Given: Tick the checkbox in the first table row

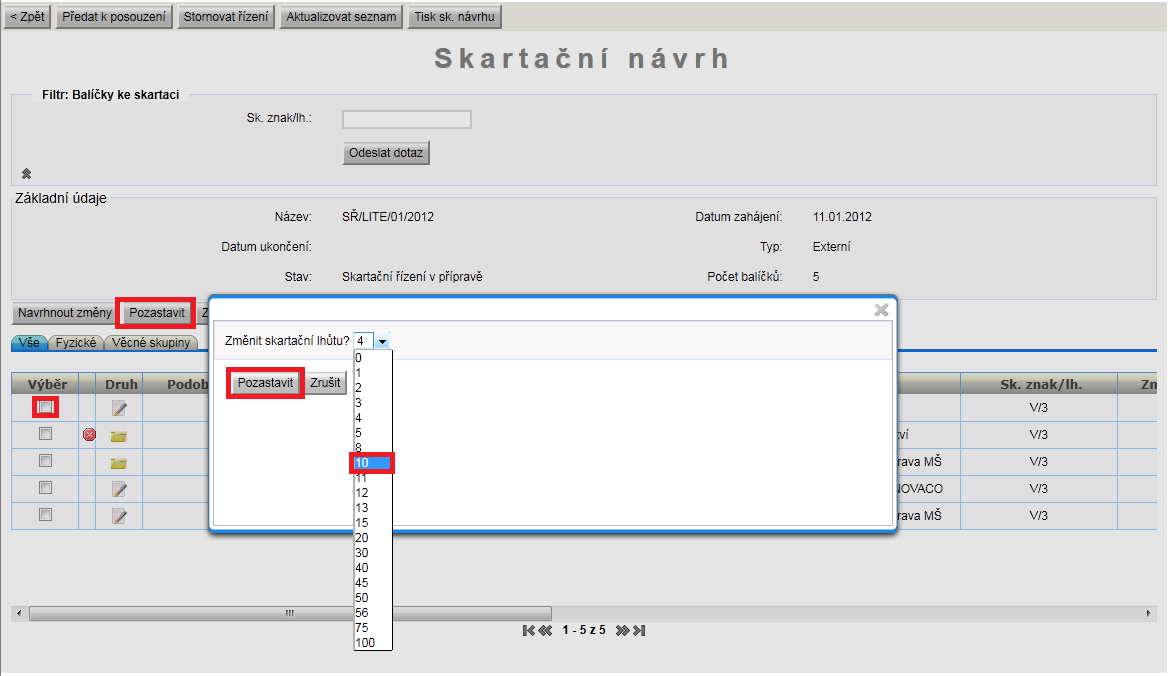Looking at the screenshot, I should (x=46, y=407).
